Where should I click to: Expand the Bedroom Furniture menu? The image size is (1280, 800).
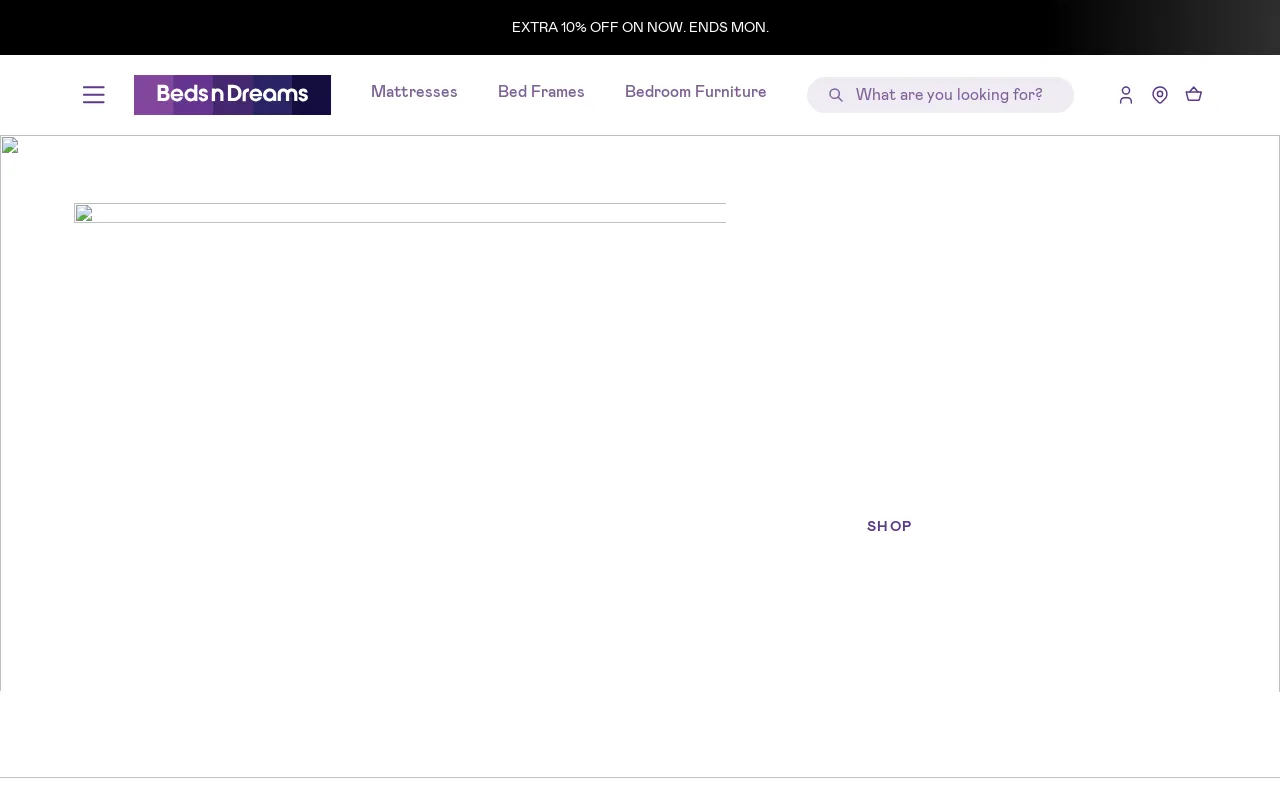pos(696,92)
